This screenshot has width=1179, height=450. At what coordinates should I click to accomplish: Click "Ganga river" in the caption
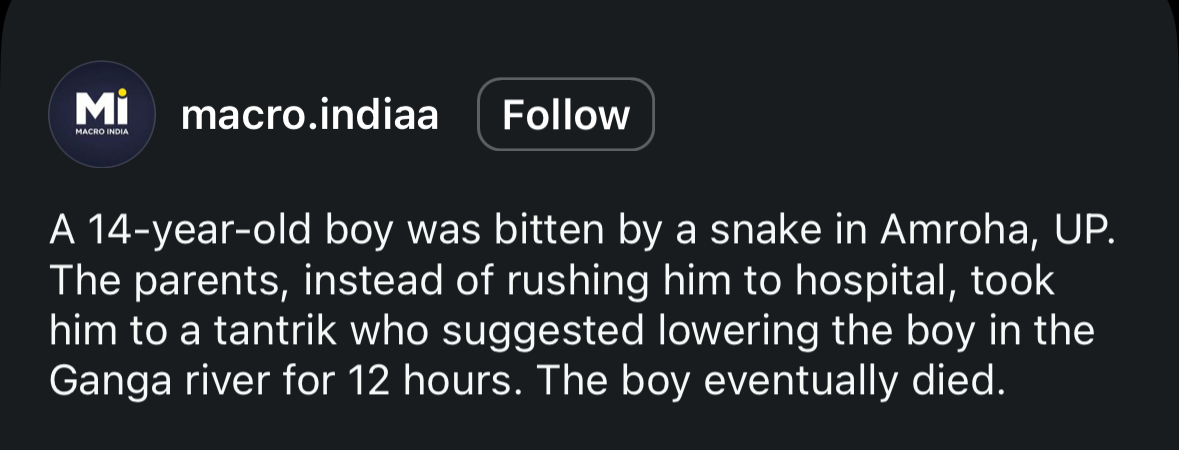pyautogui.click(x=161, y=380)
